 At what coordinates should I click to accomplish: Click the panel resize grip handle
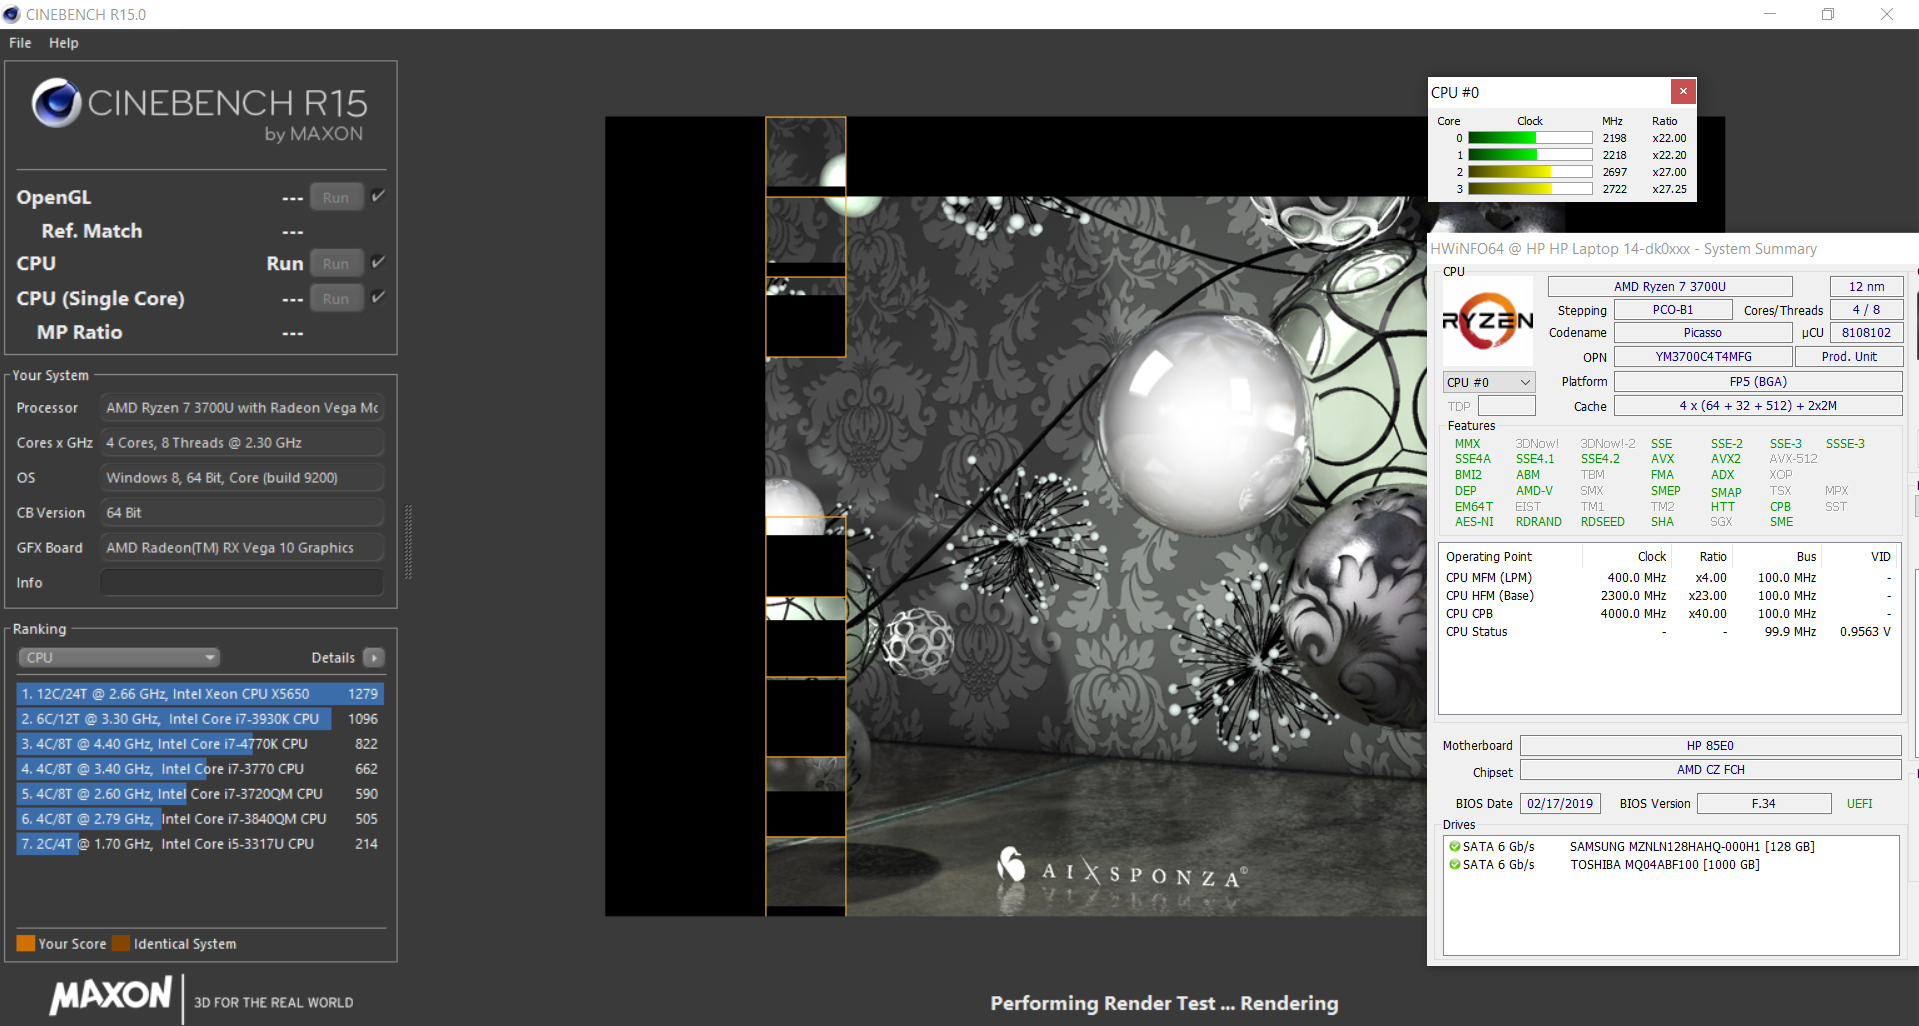click(x=408, y=542)
